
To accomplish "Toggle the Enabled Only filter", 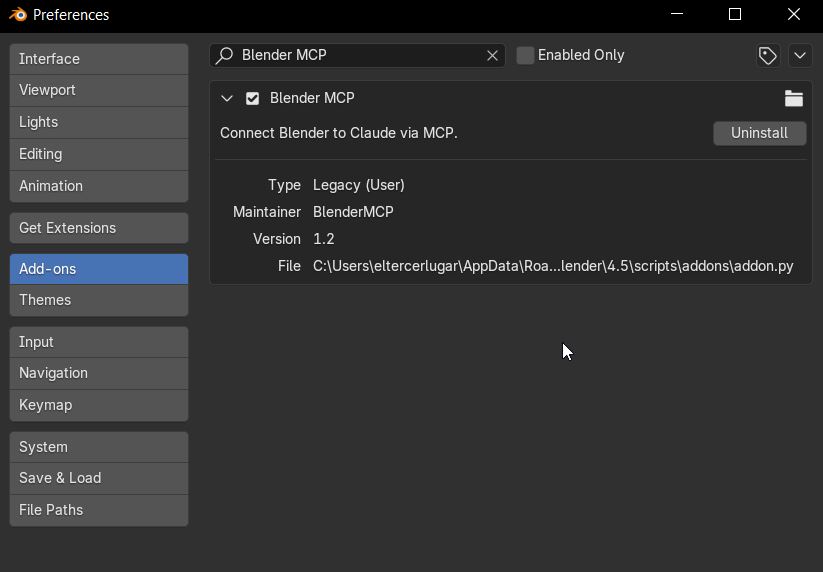I will coord(526,55).
